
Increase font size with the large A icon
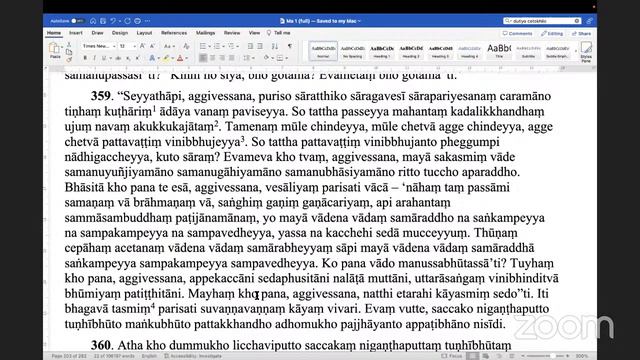pyautogui.click(x=142, y=47)
